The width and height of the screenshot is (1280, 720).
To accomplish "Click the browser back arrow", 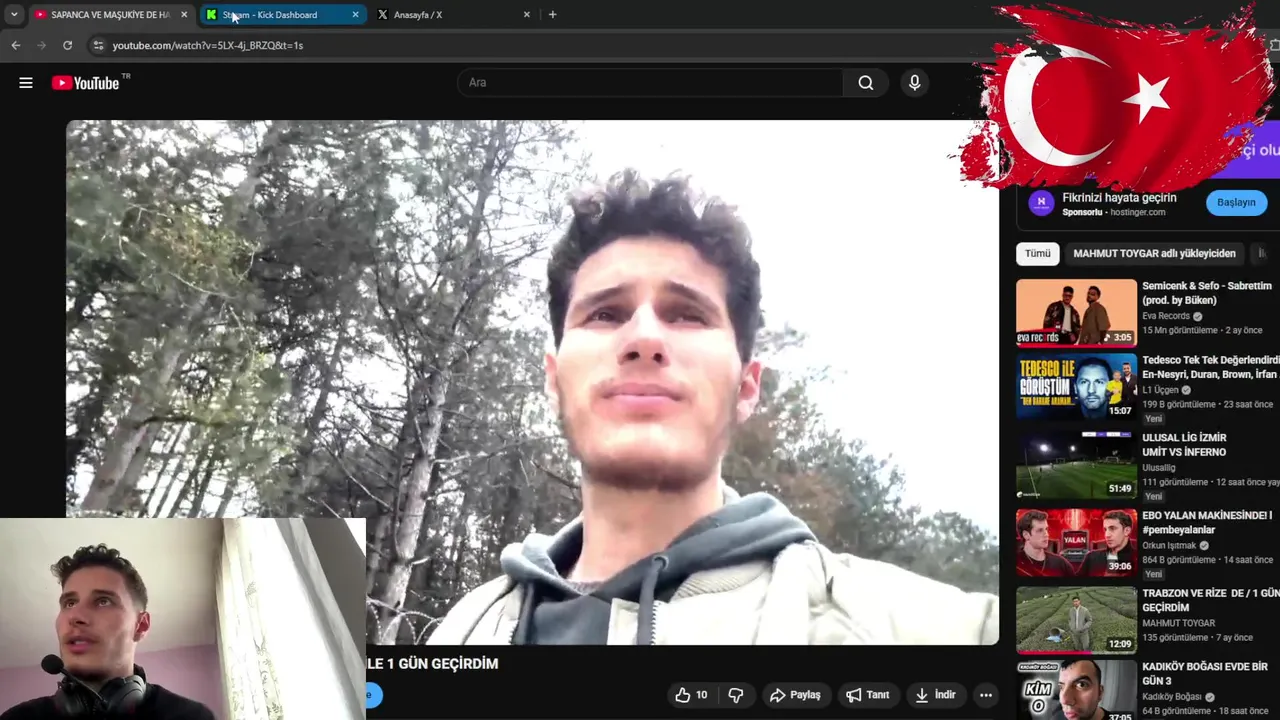I will tap(15, 45).
